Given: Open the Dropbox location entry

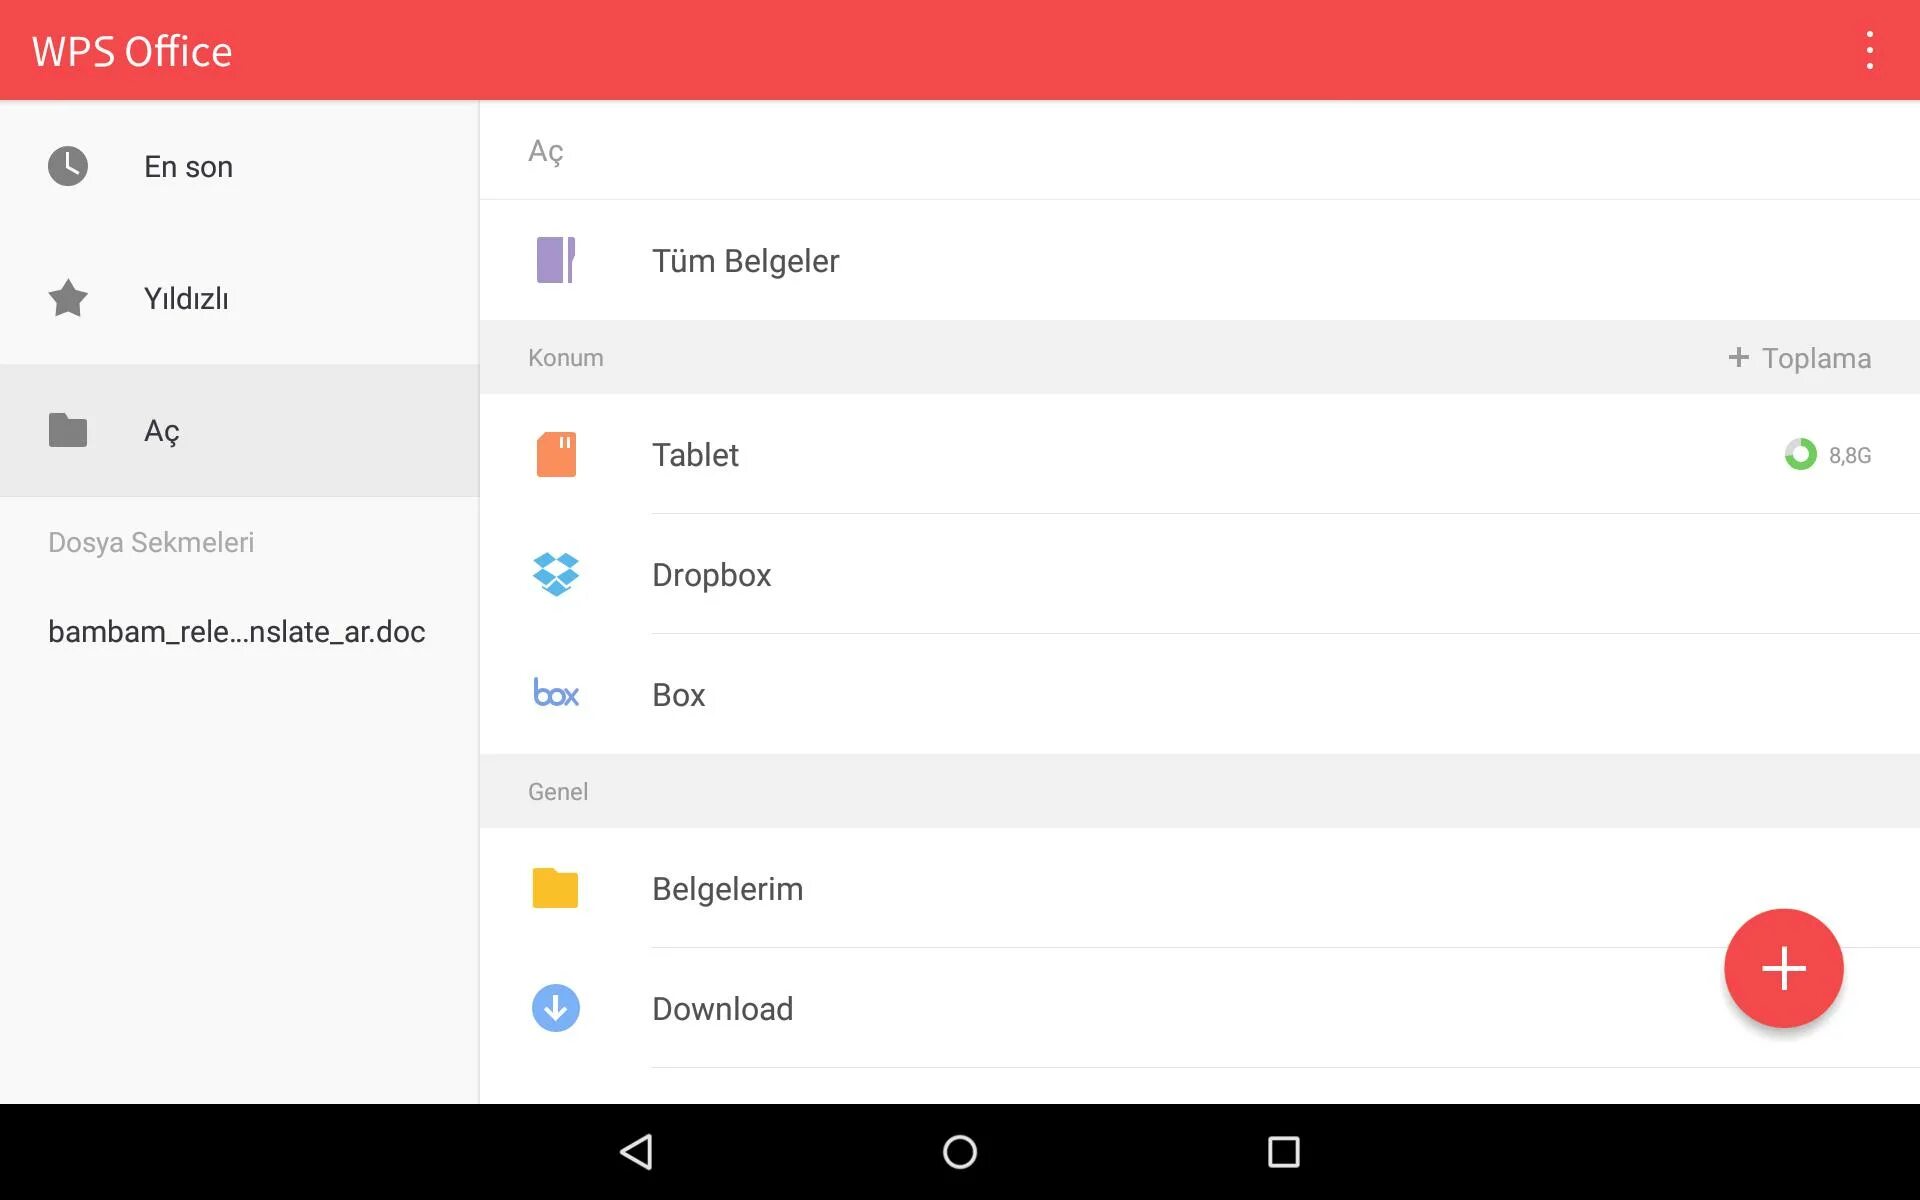Looking at the screenshot, I should [x=711, y=575].
